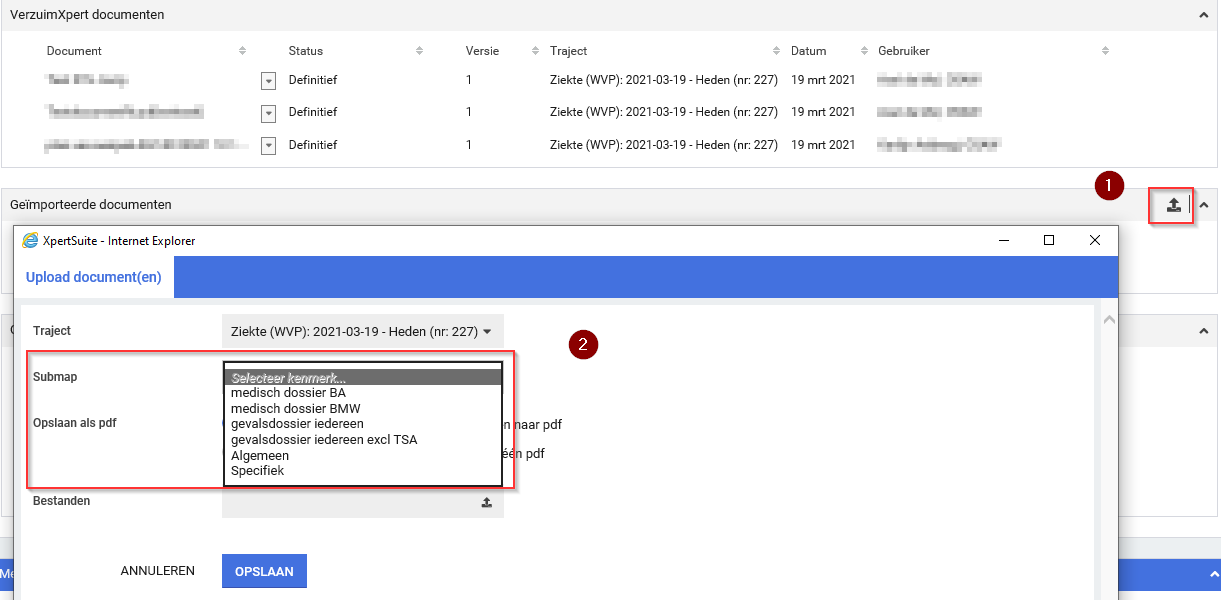Click the Internet Explorer logo in title bar

(x=30, y=240)
